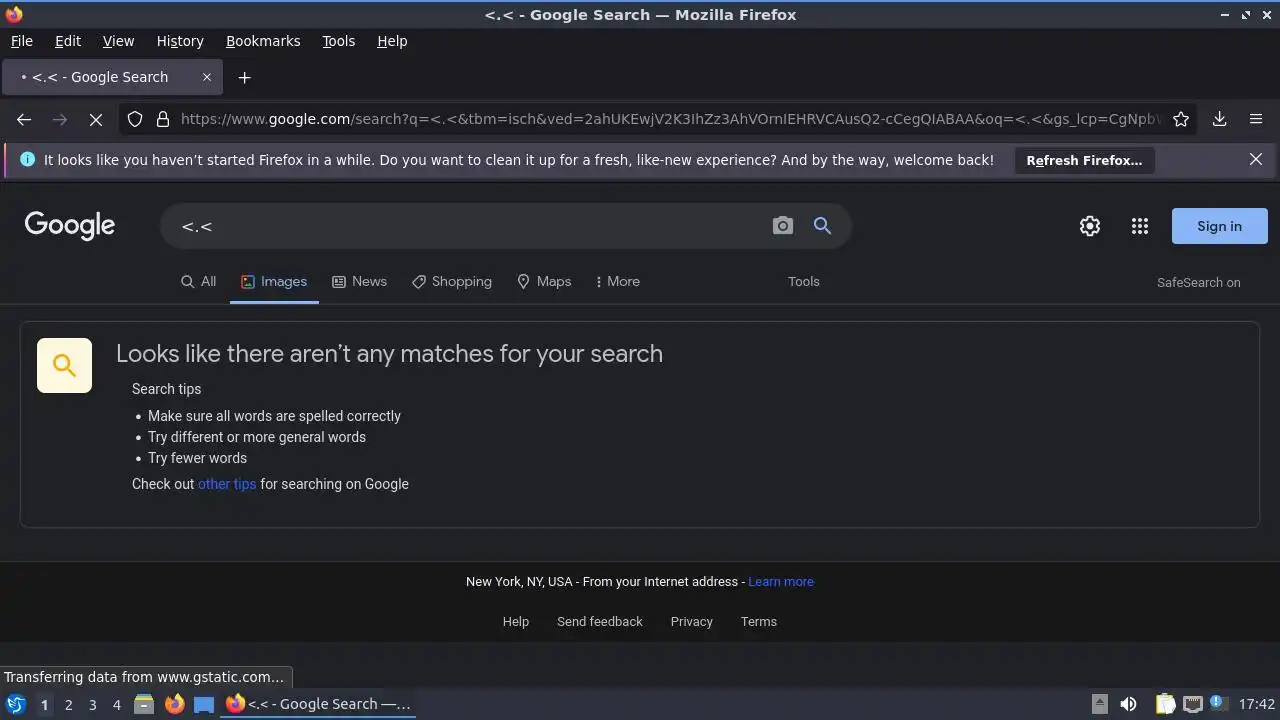Switch to the Shopping results tab
Image resolution: width=1280 pixels, height=720 pixels.
(452, 281)
